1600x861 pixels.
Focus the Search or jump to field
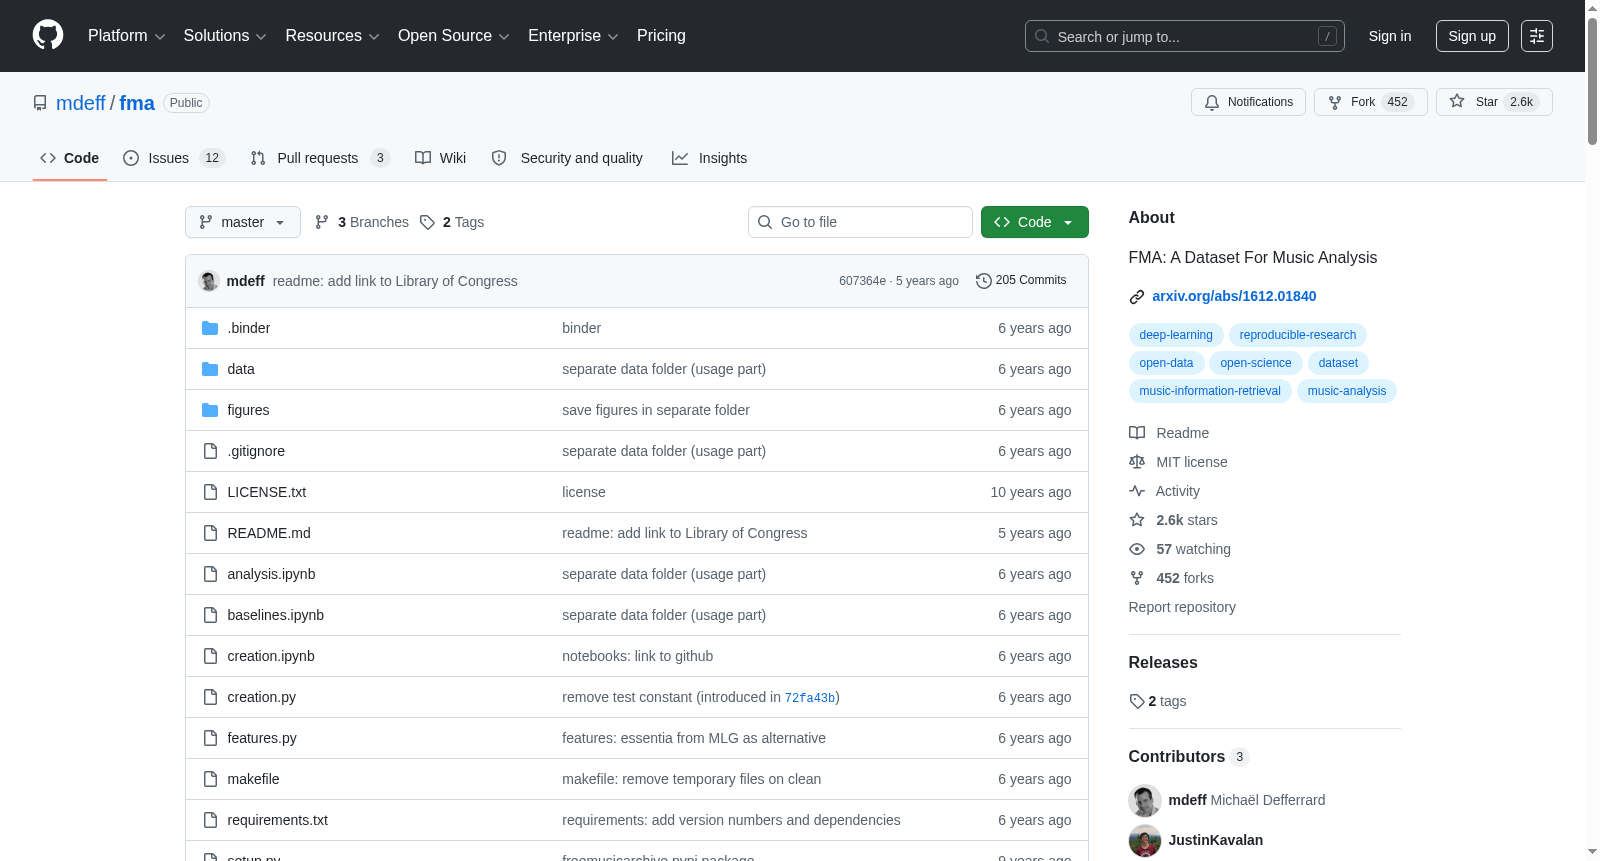click(x=1185, y=36)
